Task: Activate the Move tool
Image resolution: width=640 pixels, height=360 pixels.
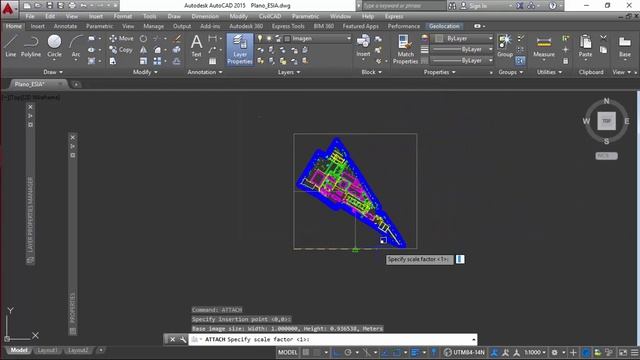Action: [121, 38]
